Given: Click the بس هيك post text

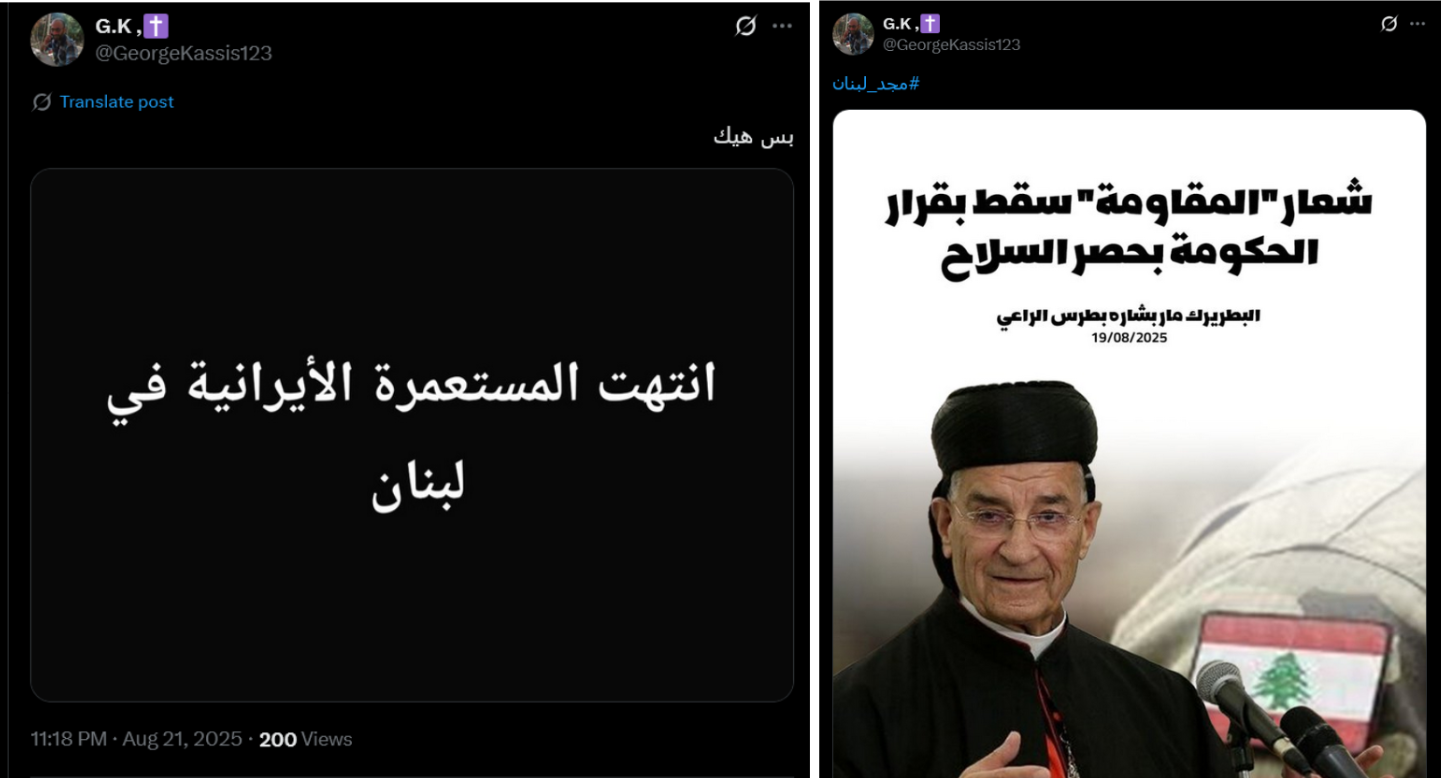Looking at the screenshot, I should coord(753,138).
